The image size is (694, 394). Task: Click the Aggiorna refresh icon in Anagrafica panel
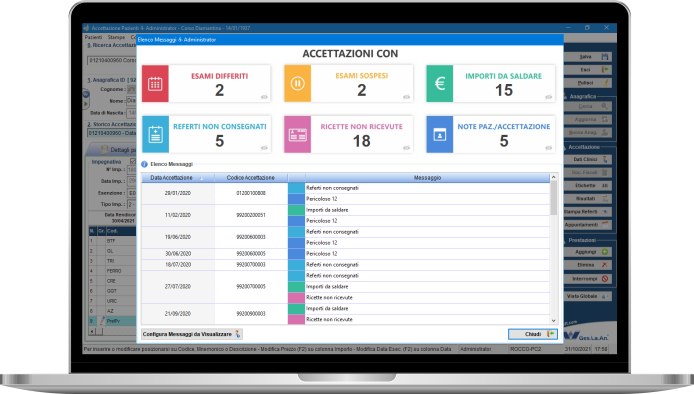[x=605, y=119]
